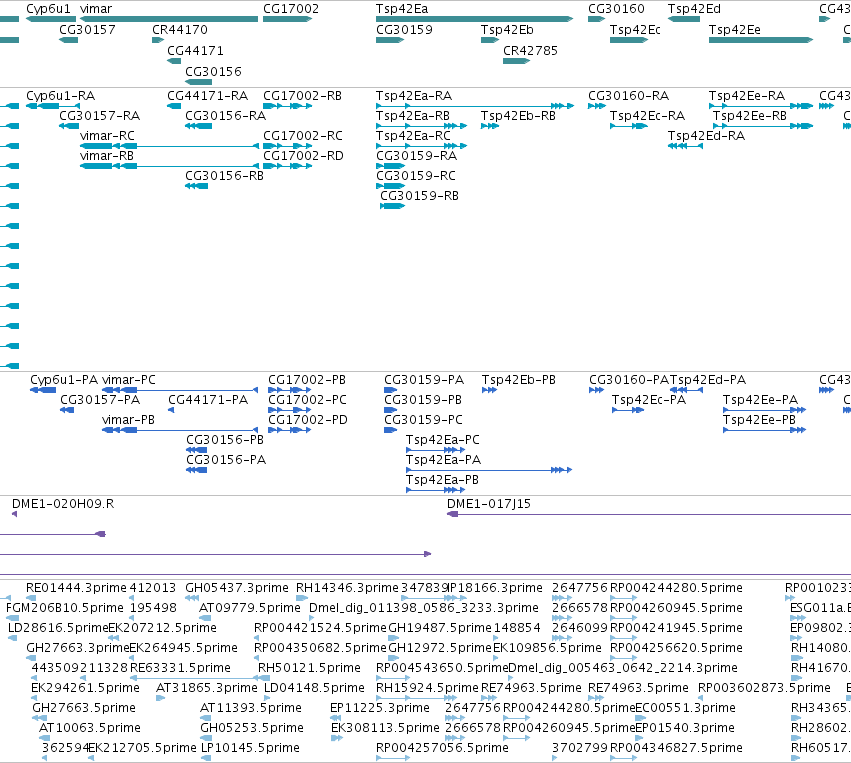This screenshot has height=763, width=851.
Task: Select the CG30157-RA transcript label
Action: [x=99, y=116]
